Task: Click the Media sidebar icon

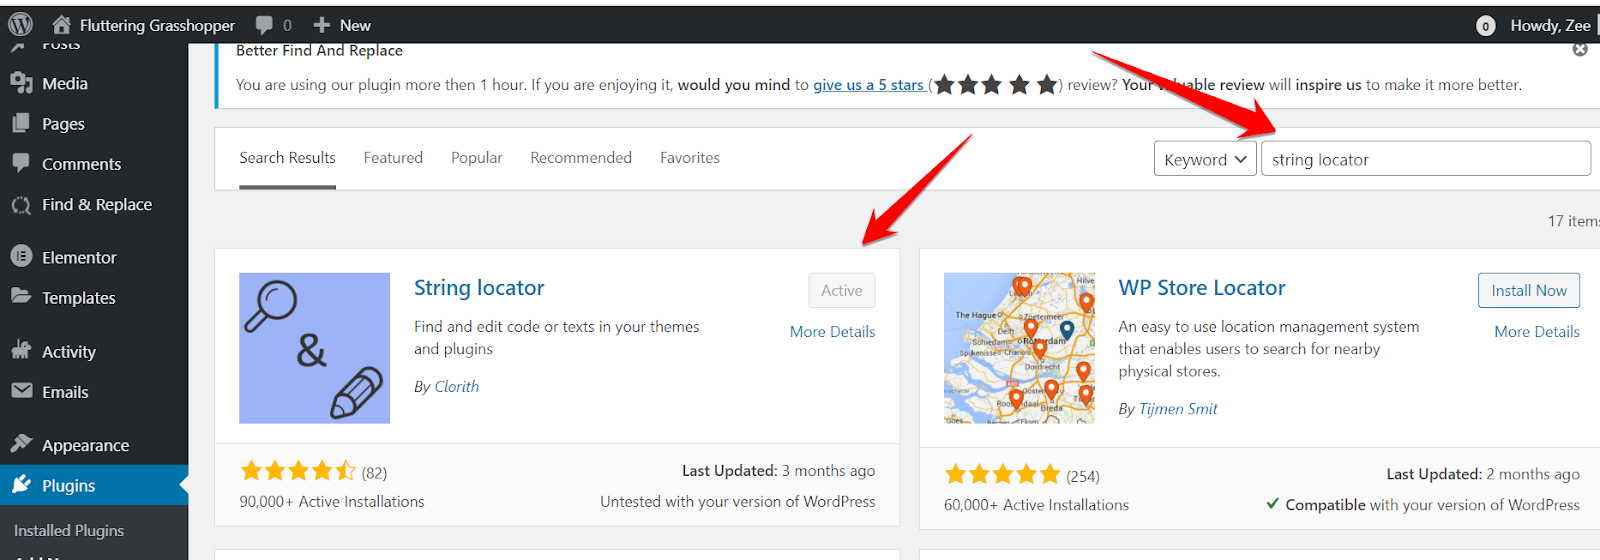Action: click(x=21, y=83)
